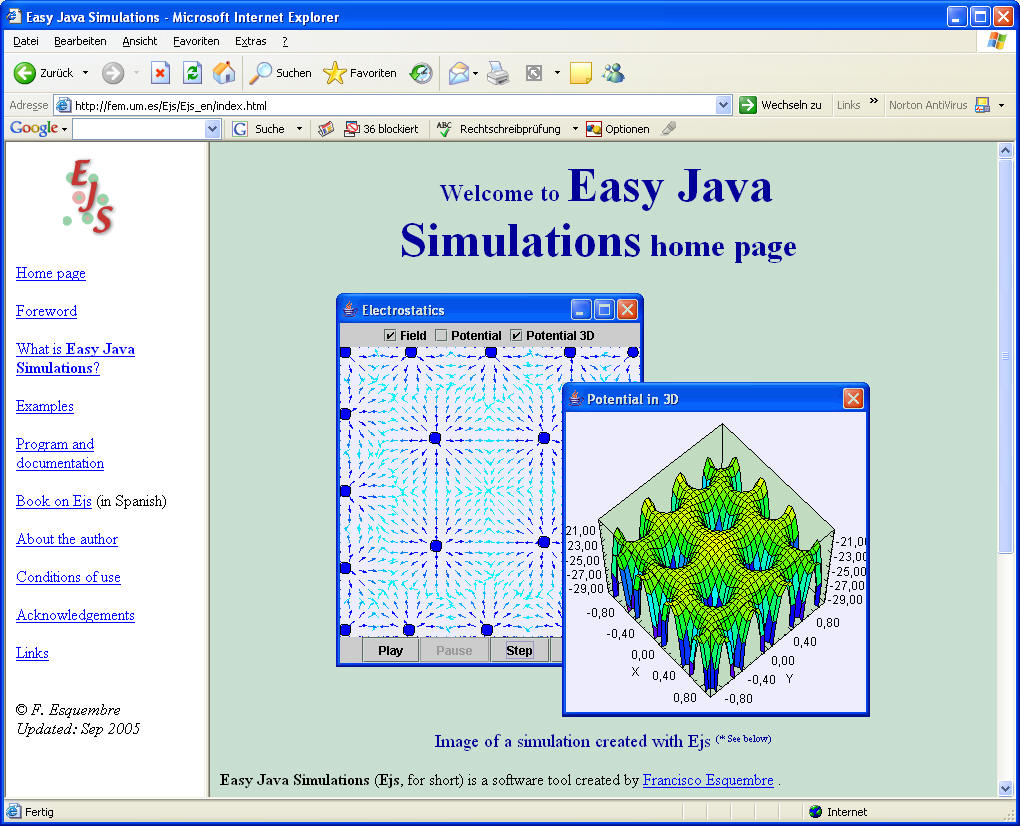Click the page's vertical scrollbar thumb
The image size is (1020, 826).
[1006, 355]
